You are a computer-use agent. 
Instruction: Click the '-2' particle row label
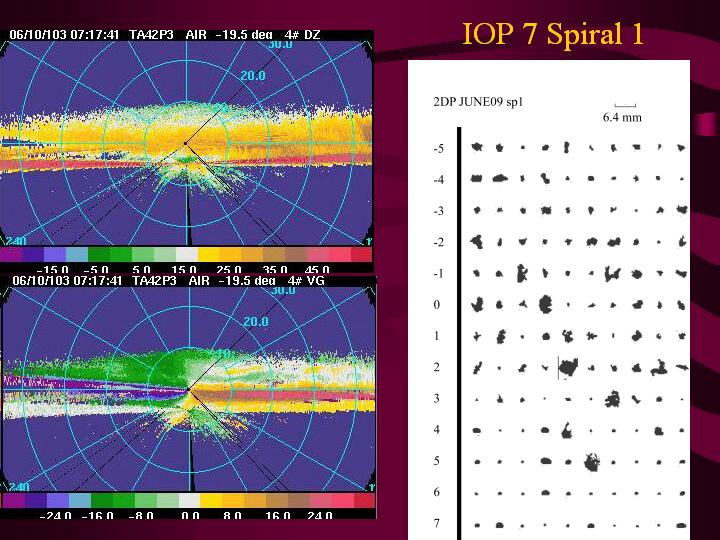pyautogui.click(x=439, y=242)
